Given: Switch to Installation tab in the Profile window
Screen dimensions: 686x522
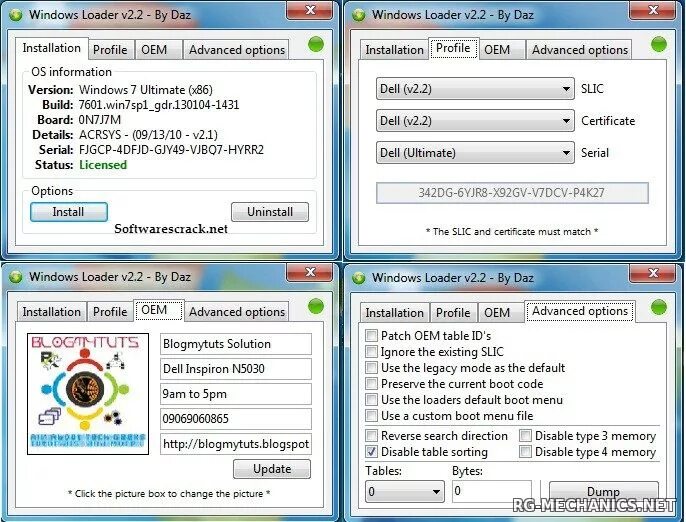Looking at the screenshot, I should pyautogui.click(x=394, y=50).
